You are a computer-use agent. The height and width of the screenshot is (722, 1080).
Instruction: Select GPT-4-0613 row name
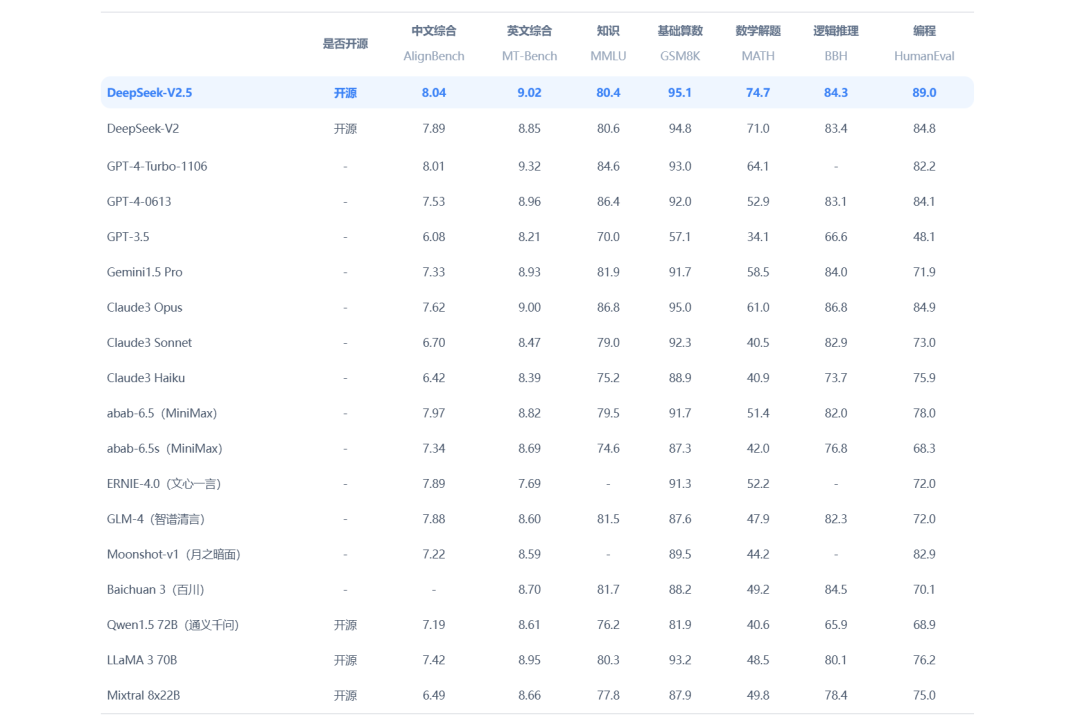pos(139,201)
